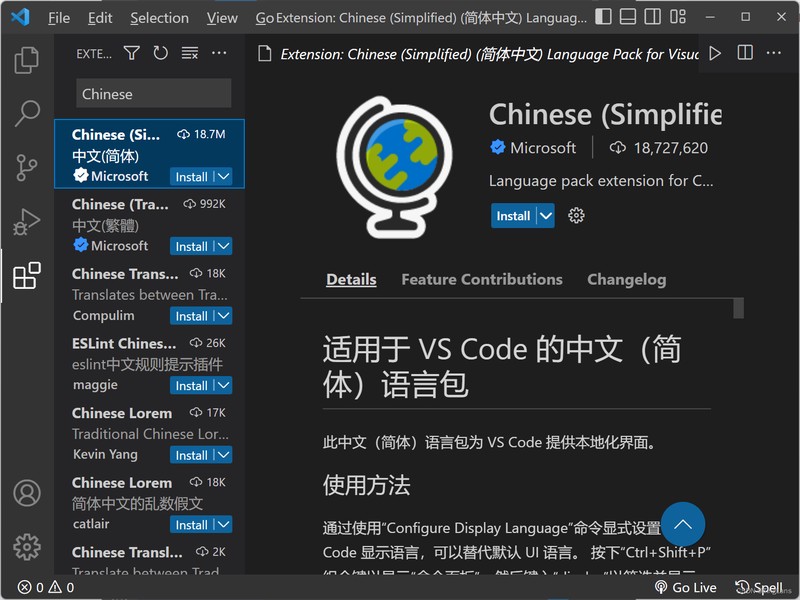Expand install dropdown for maggie's ESLint extension

(223, 386)
